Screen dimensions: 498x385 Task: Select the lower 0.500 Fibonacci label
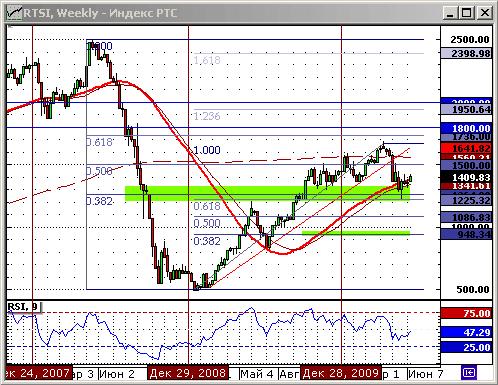click(207, 223)
